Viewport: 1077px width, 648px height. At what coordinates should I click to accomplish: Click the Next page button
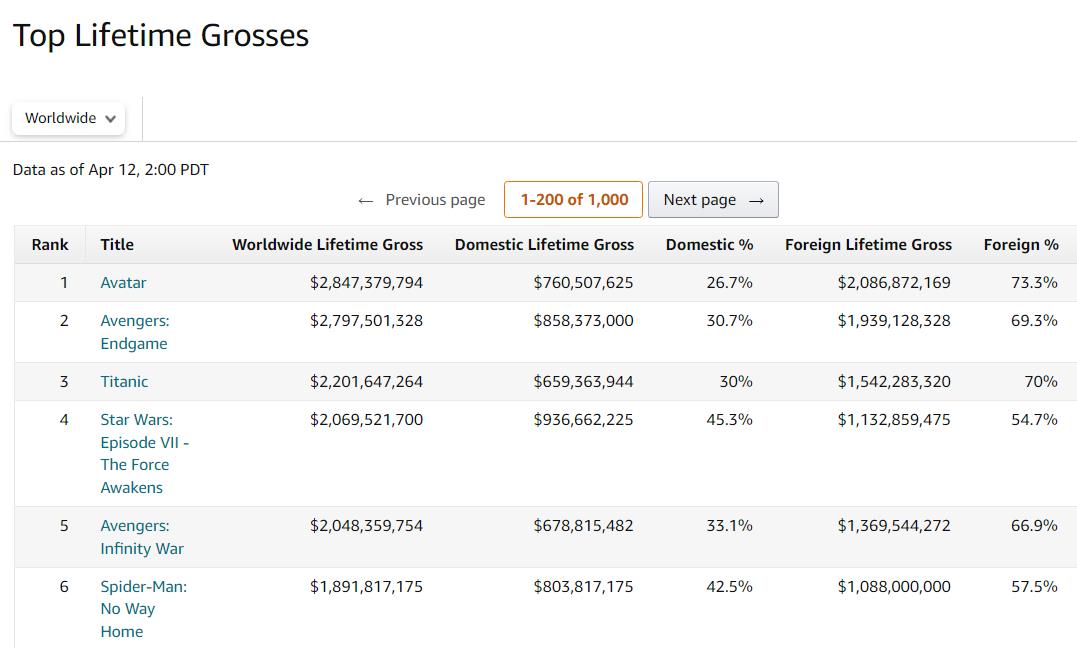[712, 200]
